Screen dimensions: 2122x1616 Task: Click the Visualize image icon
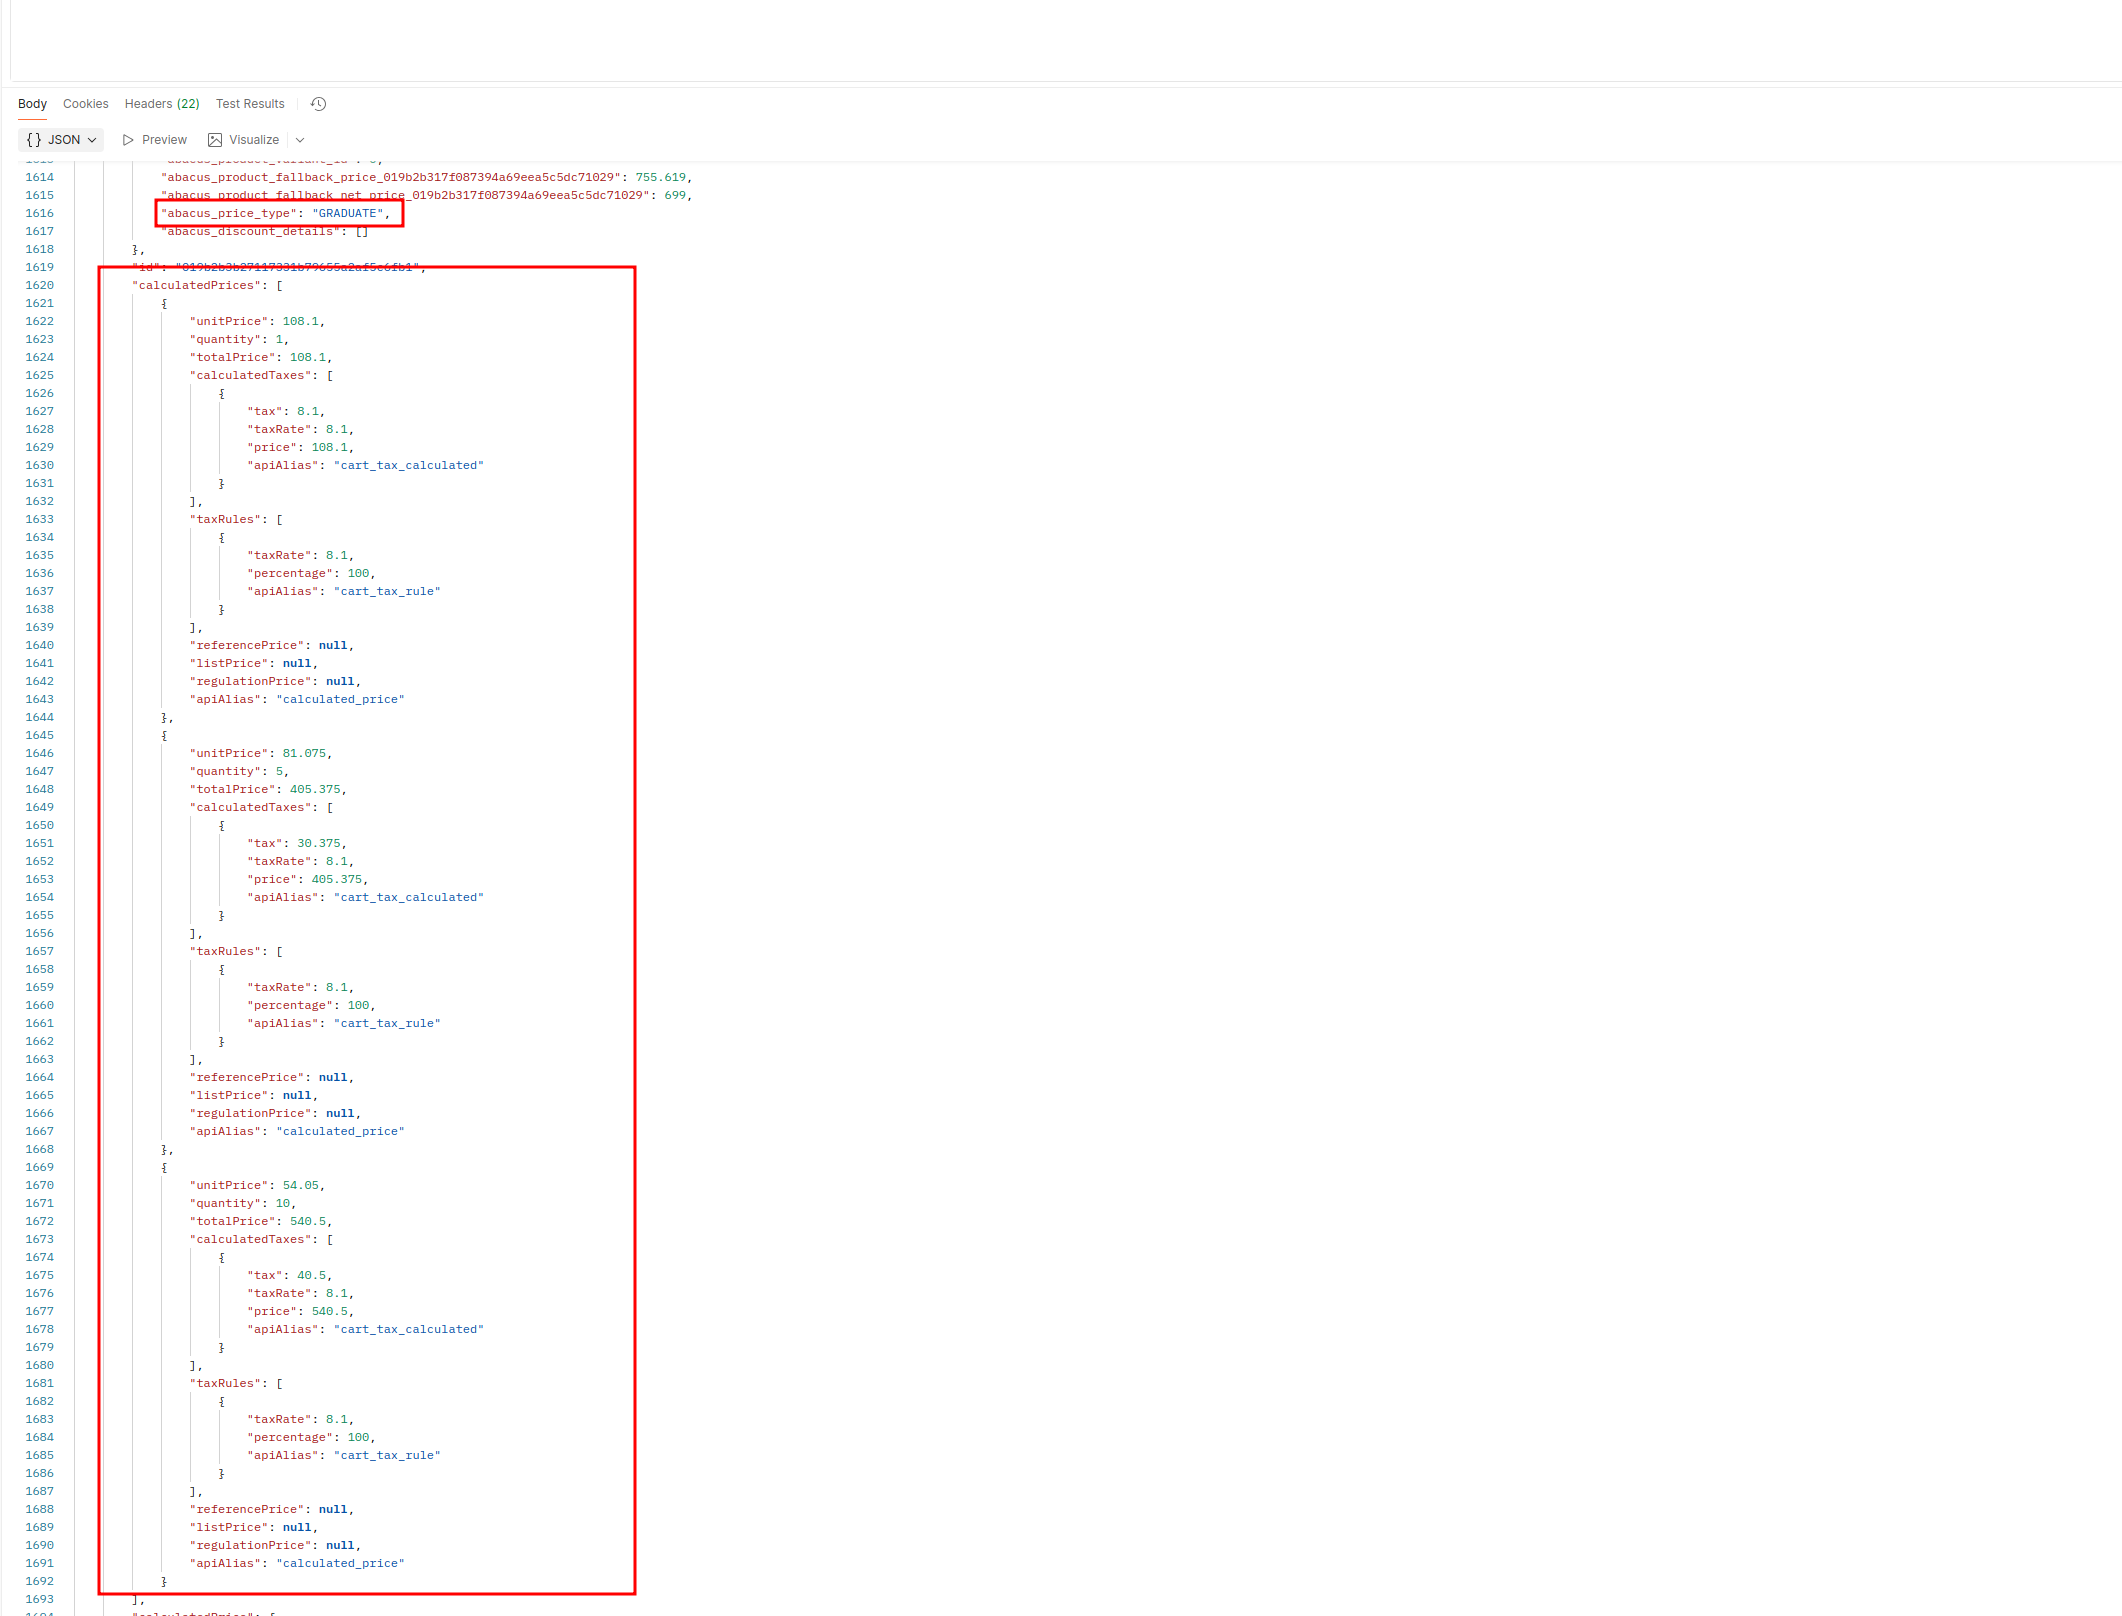[215, 140]
